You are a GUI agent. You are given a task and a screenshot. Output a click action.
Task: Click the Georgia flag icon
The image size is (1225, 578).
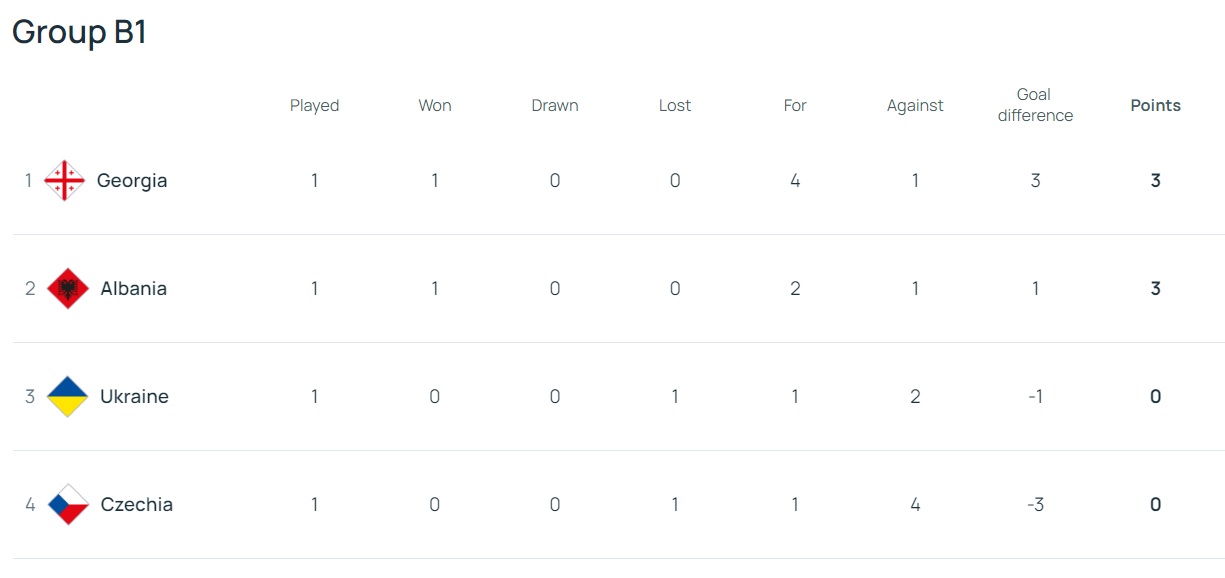point(65,181)
